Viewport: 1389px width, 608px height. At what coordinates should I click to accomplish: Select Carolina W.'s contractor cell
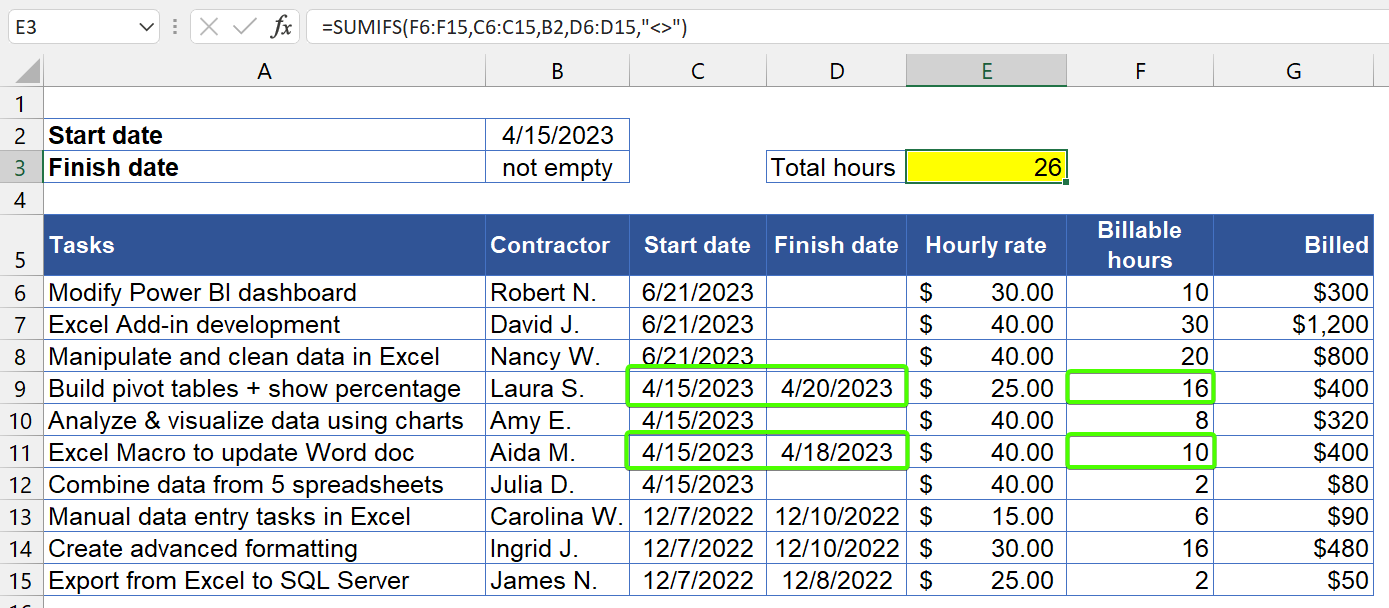coord(556,516)
